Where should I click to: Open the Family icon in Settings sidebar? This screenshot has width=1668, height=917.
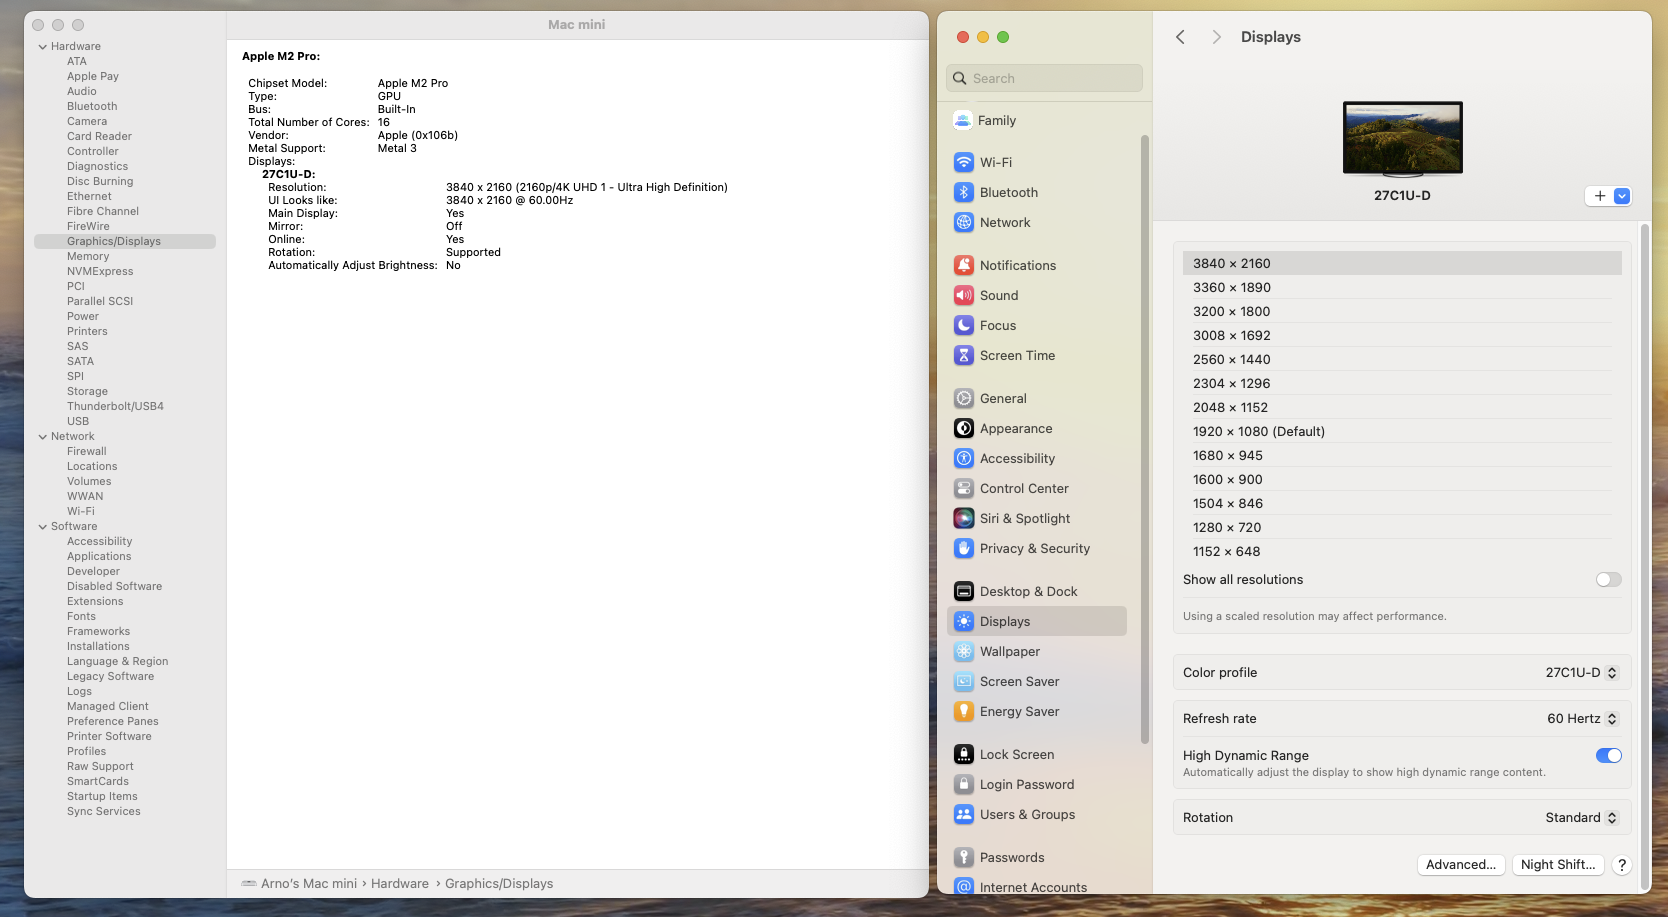(963, 120)
